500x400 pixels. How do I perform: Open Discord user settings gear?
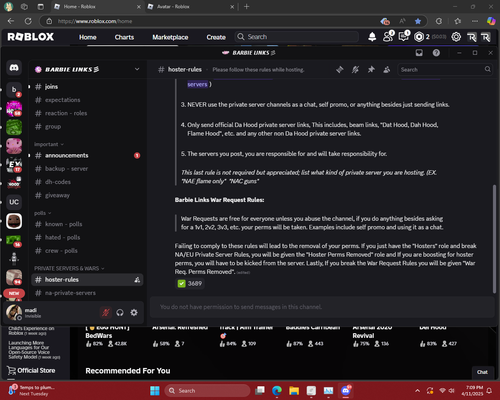(134, 312)
